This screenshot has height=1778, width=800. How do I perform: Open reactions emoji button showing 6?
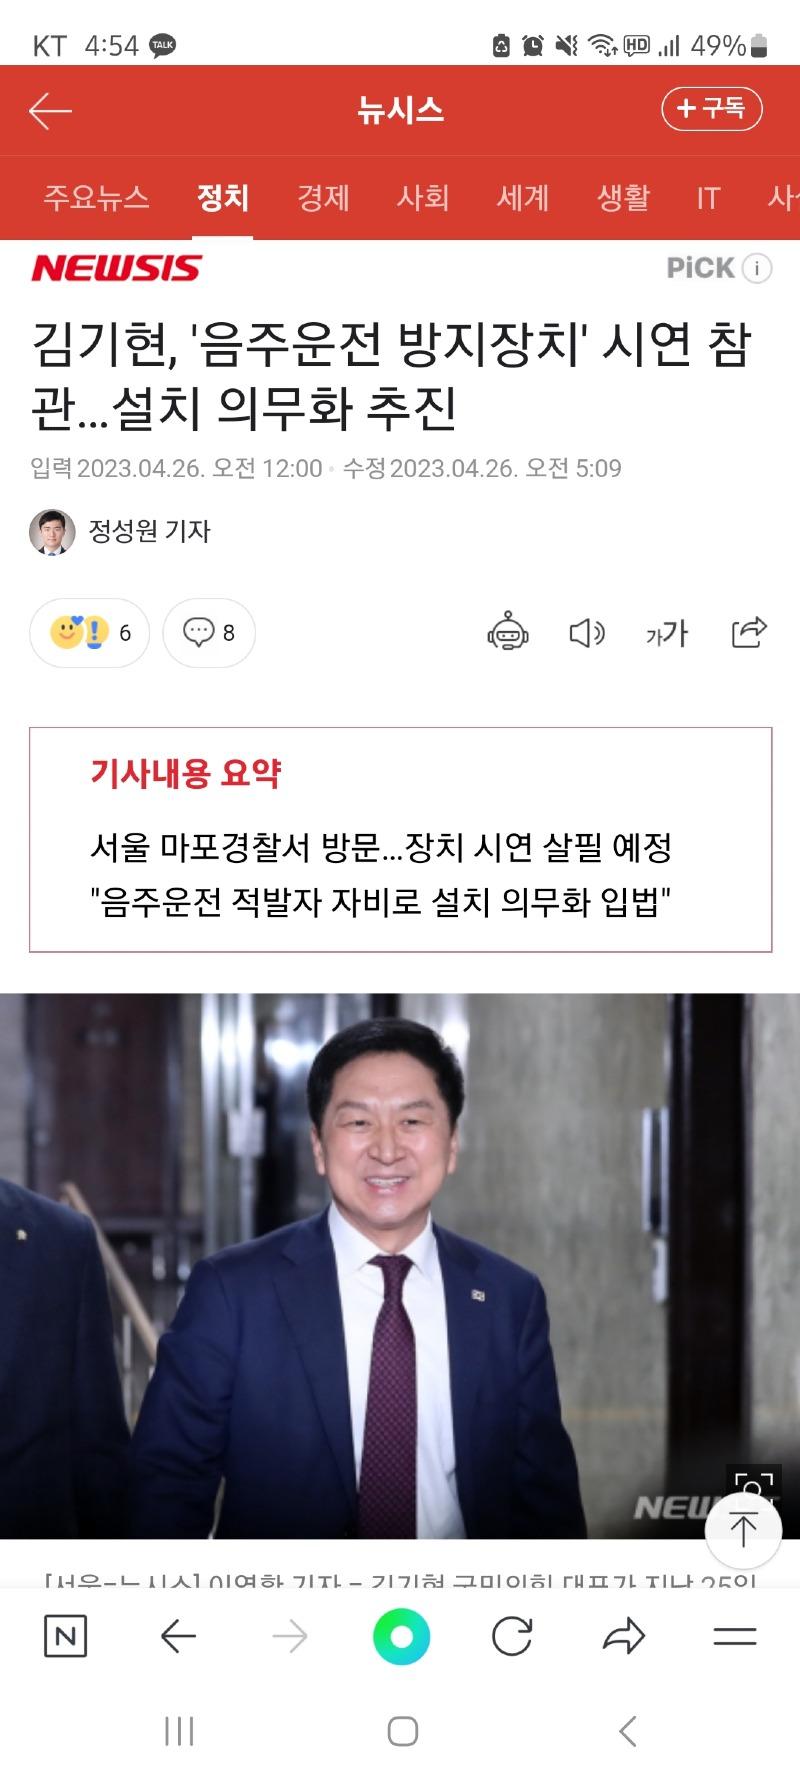90,632
